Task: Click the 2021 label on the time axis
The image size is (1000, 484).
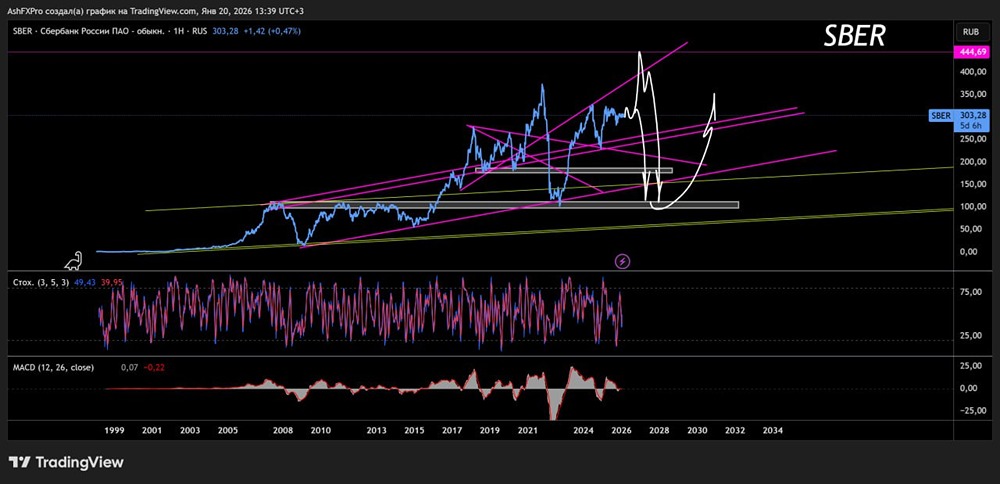Action: click(527, 430)
